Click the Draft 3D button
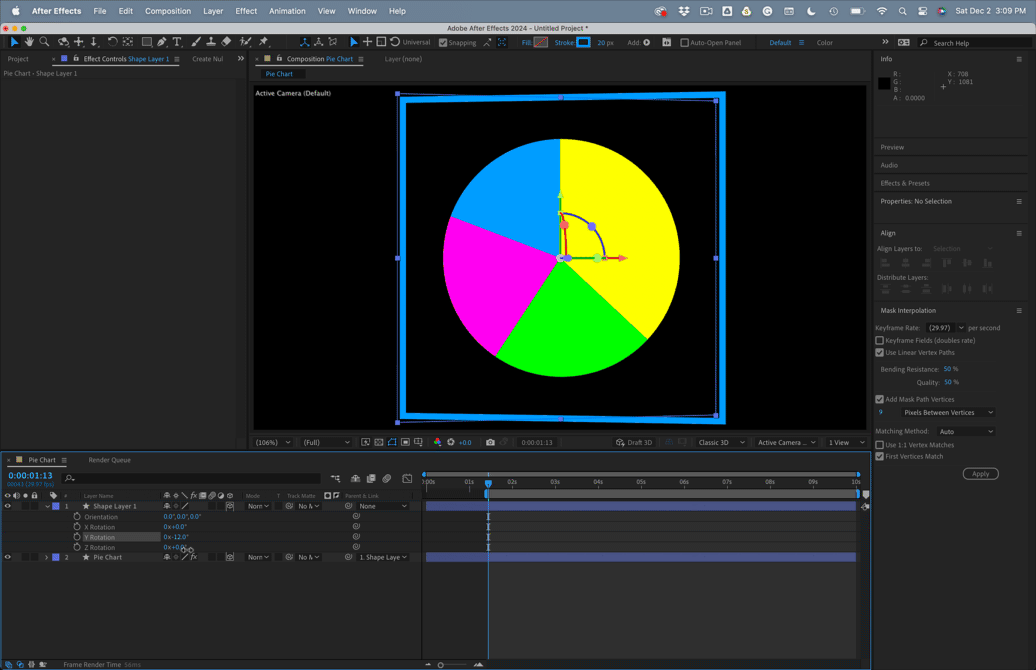 (634, 443)
